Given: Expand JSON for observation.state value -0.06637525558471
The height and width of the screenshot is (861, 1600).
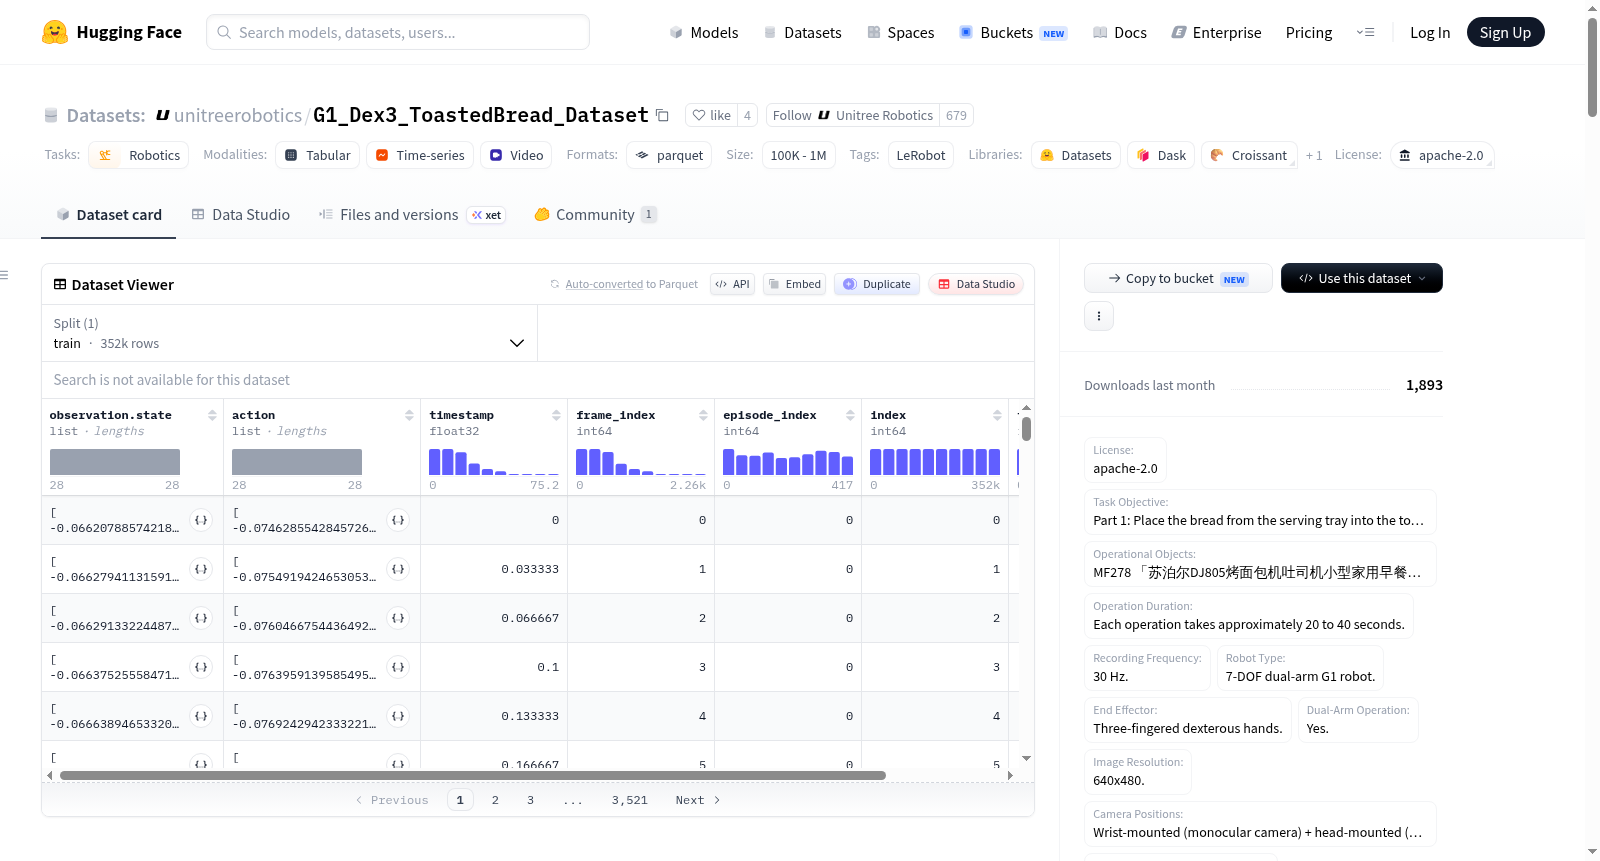Looking at the screenshot, I should 201,667.
